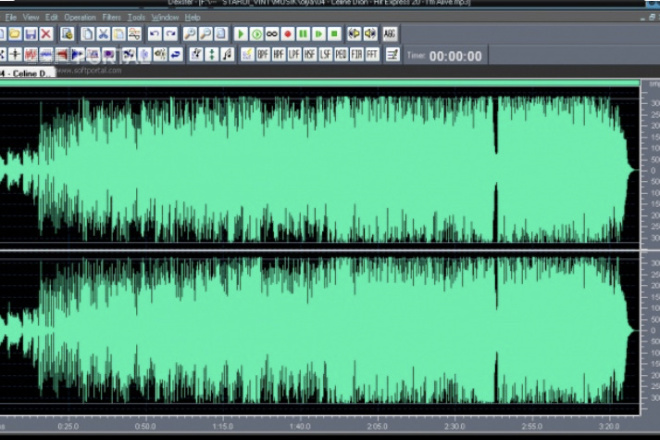Click the 0:25.0 mark on the time ruler
The height and width of the screenshot is (440, 660).
click(68, 426)
